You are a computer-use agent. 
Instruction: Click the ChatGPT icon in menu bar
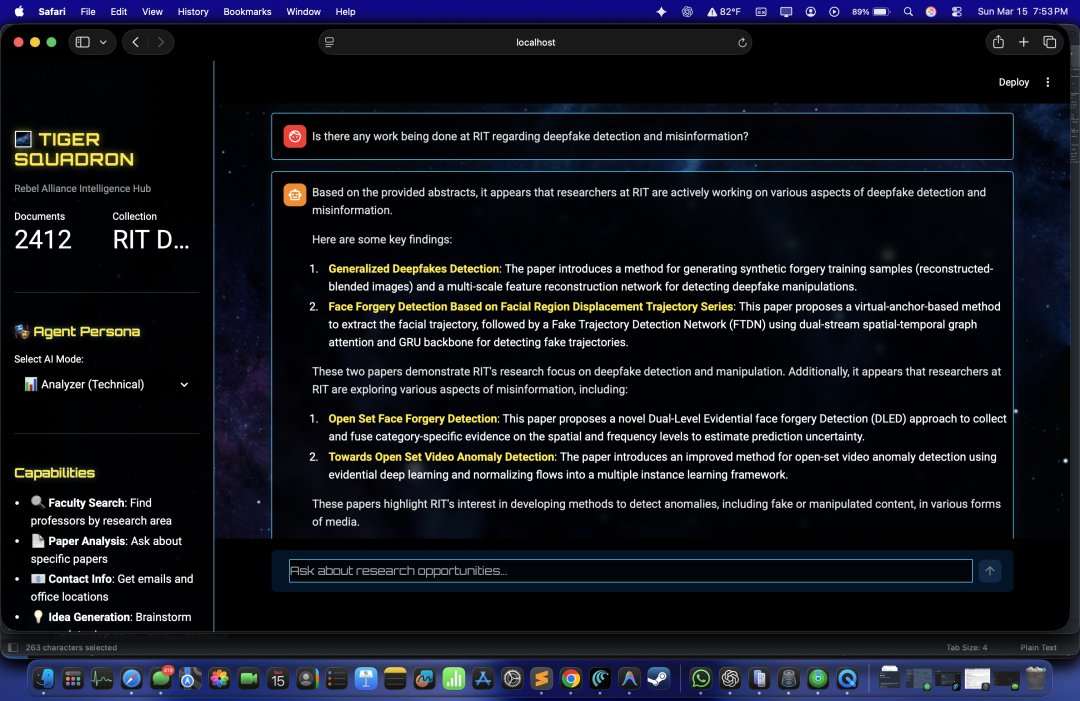pos(687,12)
